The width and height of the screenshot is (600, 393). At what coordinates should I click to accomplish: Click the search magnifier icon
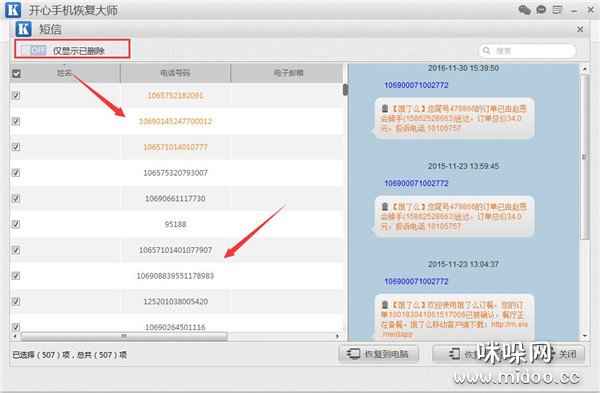click(486, 51)
